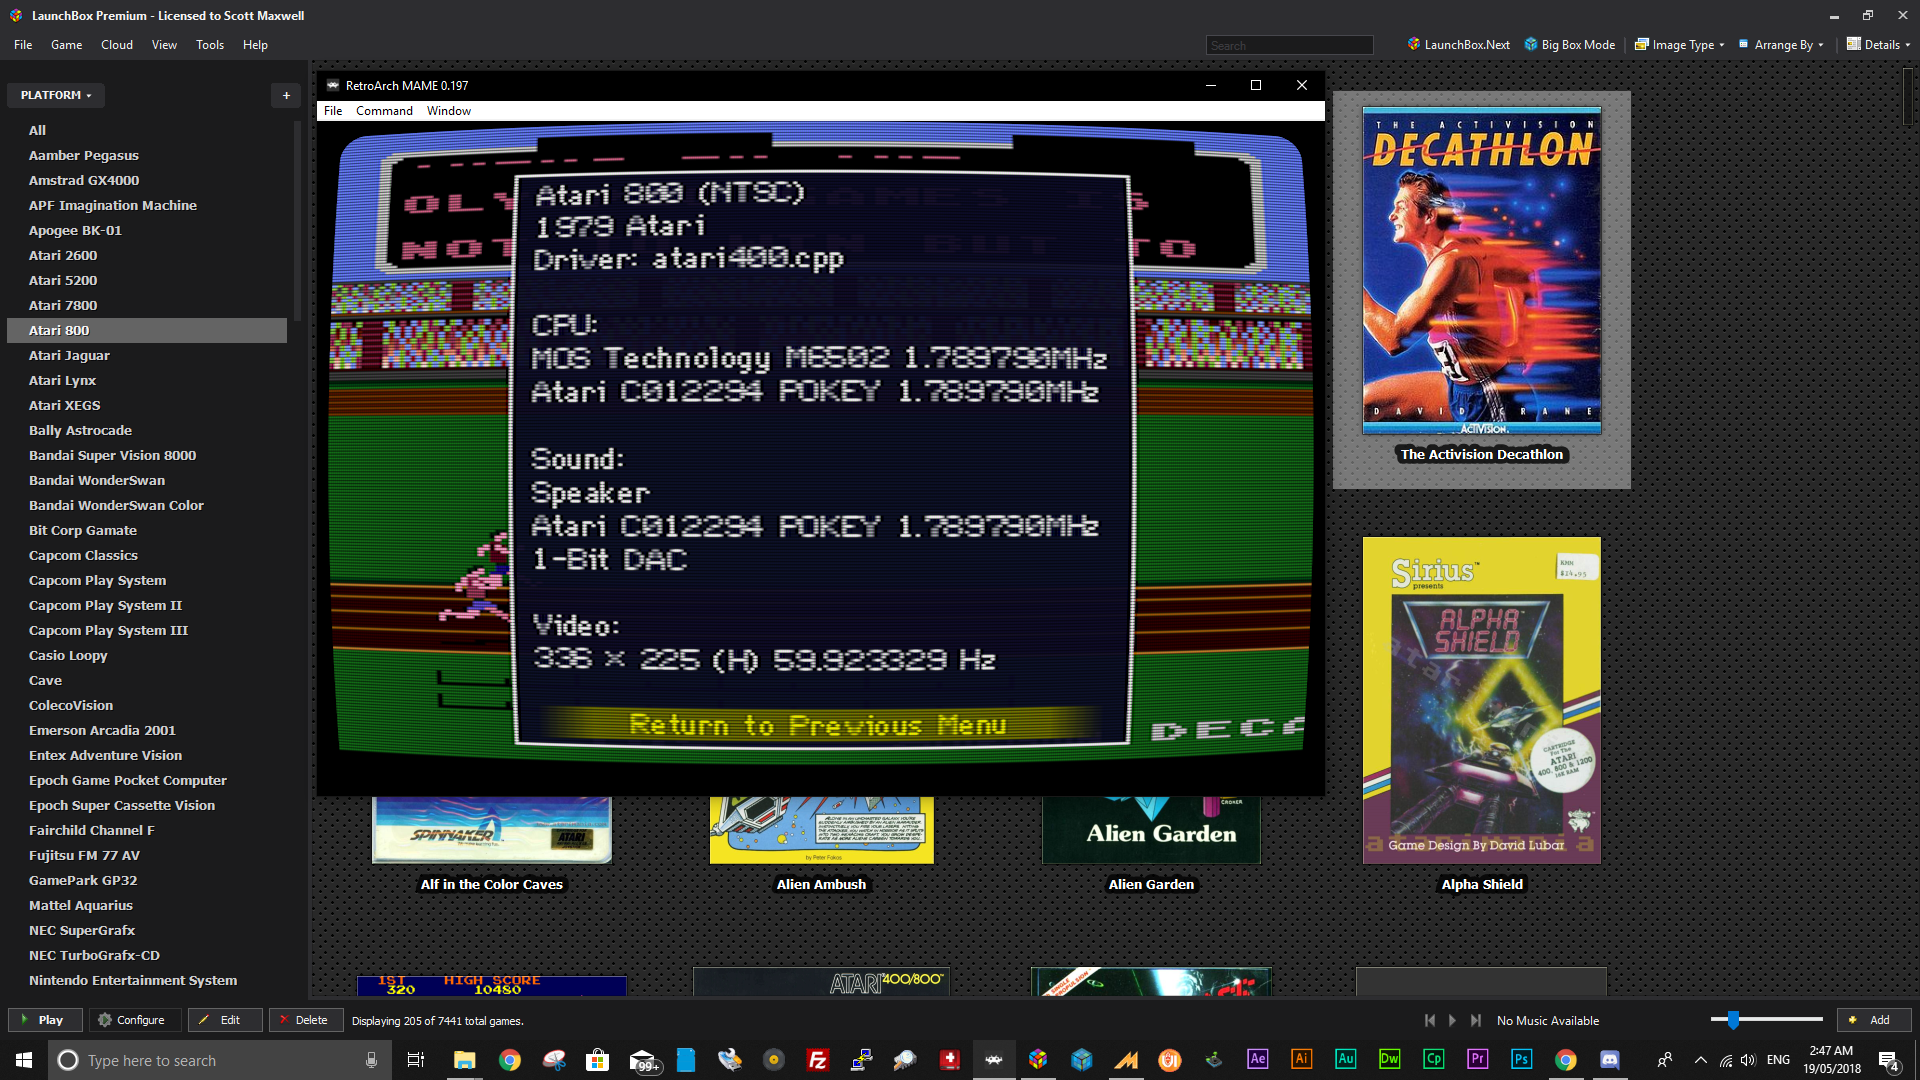Open LaunchBox taskbar icon

tap(1038, 1060)
